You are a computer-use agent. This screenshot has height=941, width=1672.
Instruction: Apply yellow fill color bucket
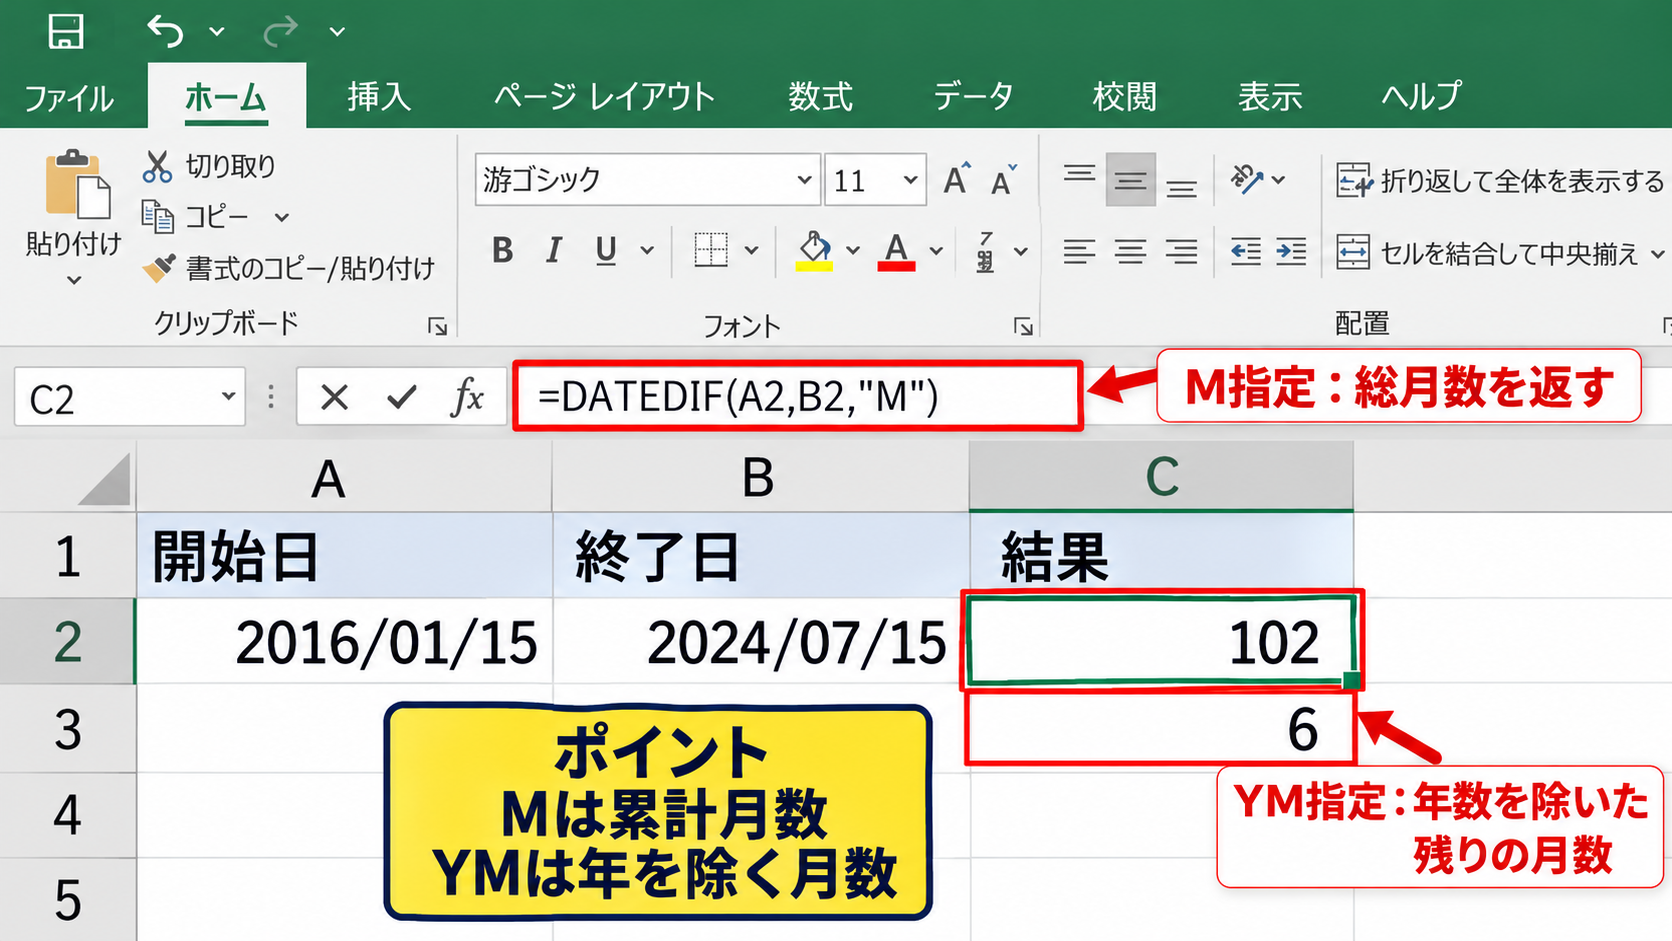pyautogui.click(x=815, y=250)
